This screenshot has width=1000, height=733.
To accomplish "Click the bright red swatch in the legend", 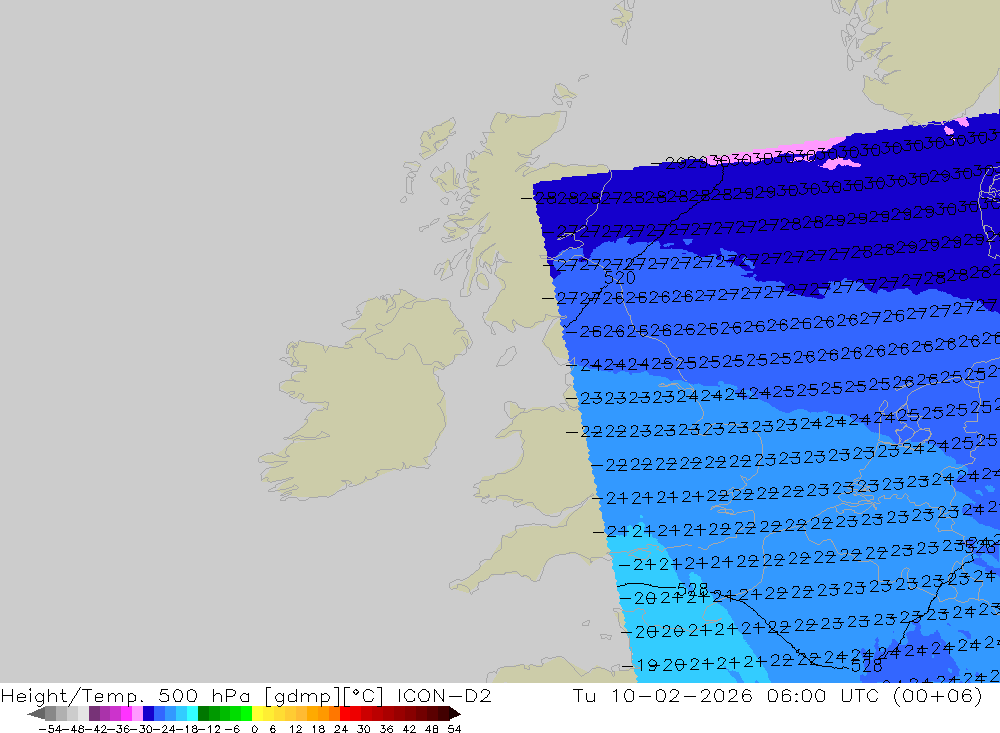I will point(345,714).
